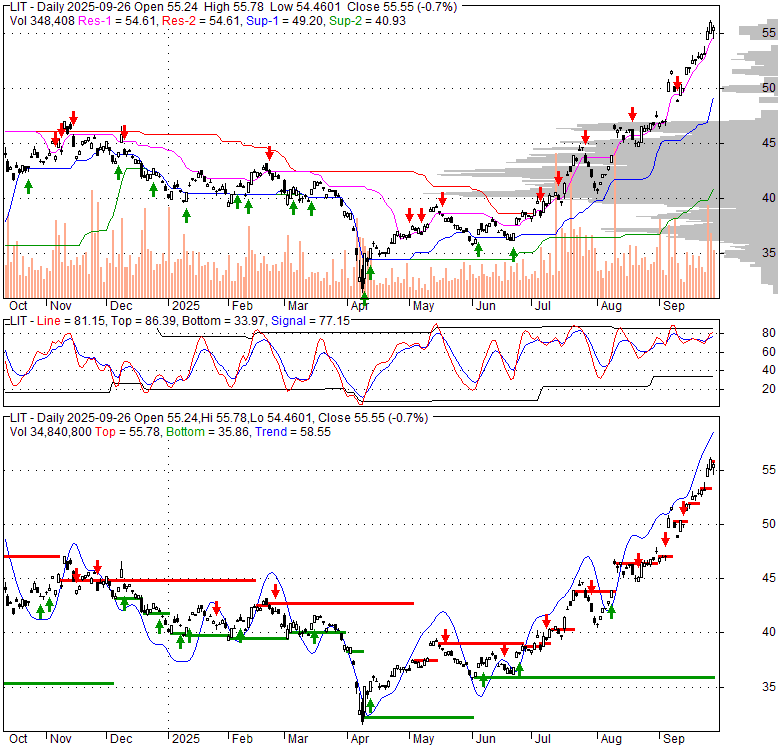
Task: Click the Top = 86.39 oscillator legend
Action: pos(143,321)
